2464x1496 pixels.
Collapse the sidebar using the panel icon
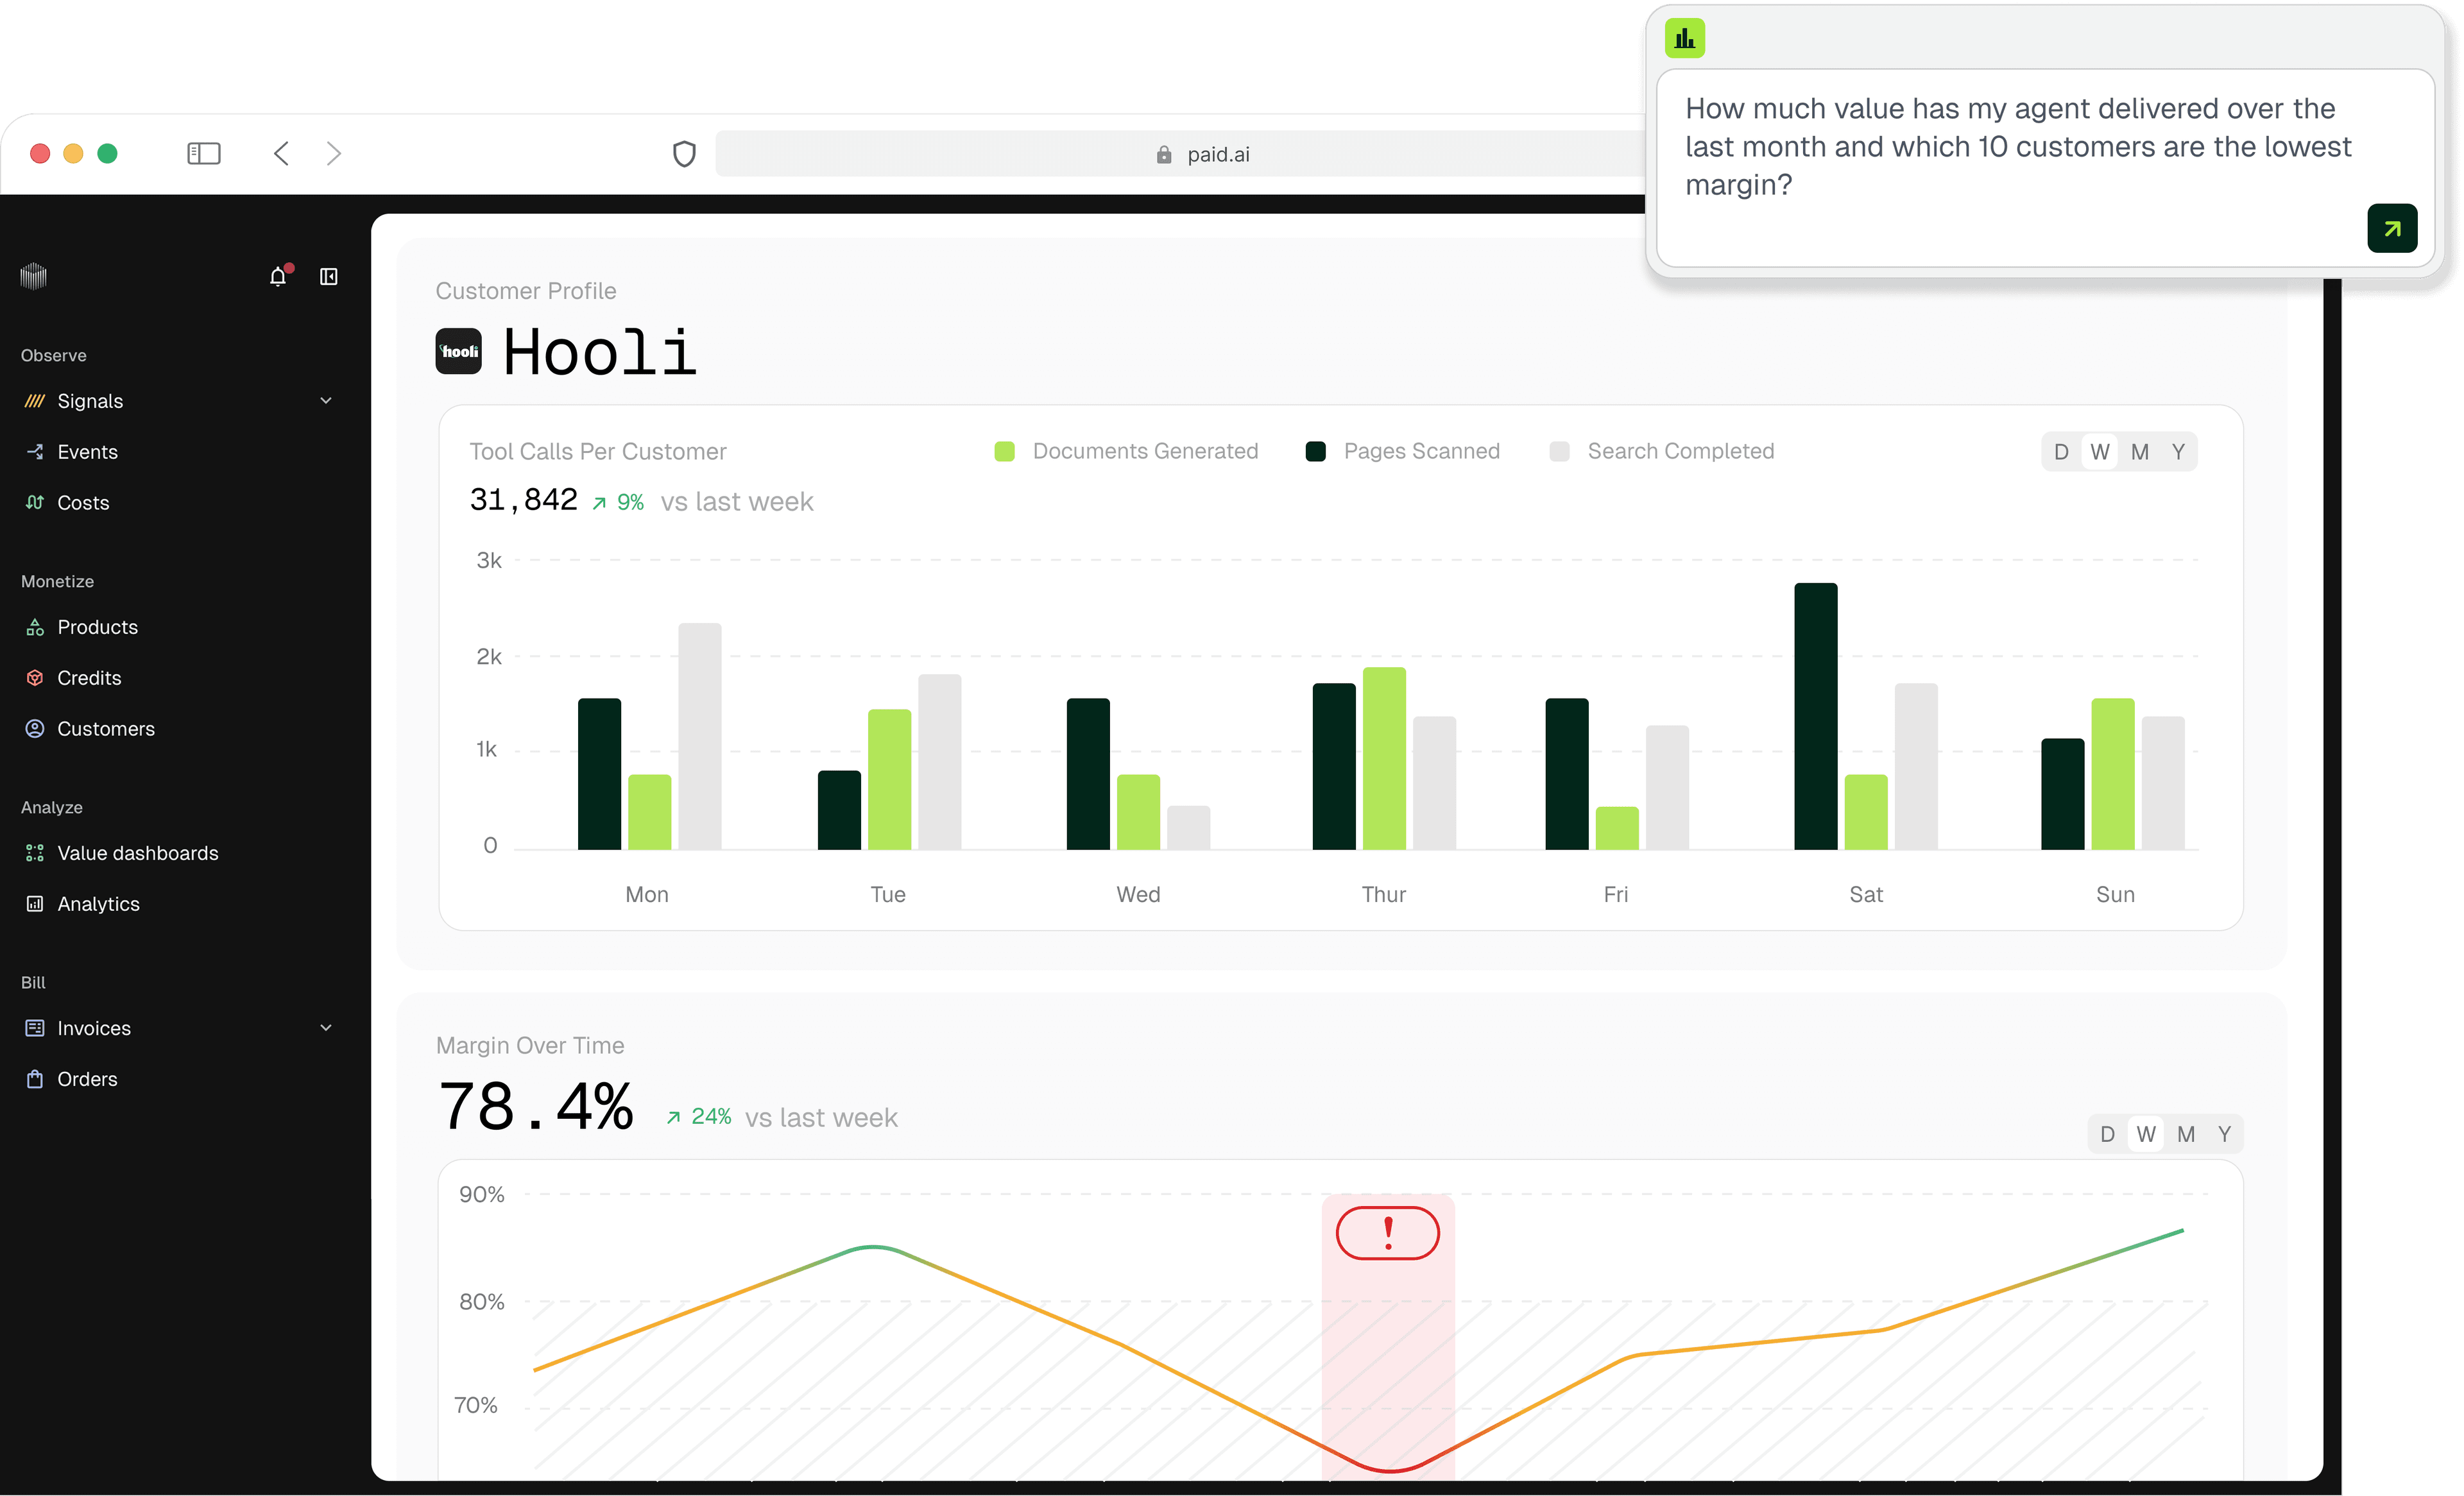click(328, 276)
